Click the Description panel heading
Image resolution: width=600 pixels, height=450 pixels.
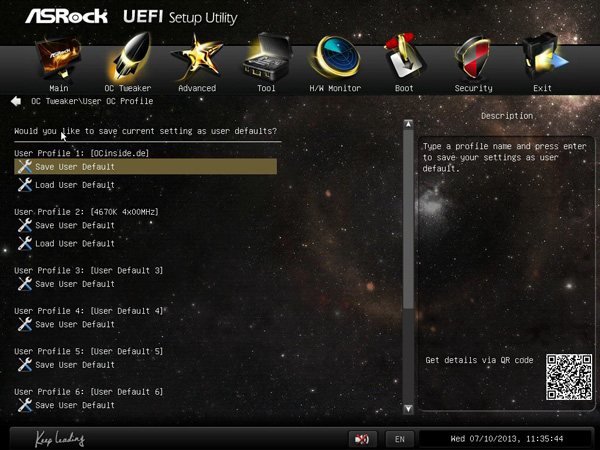(507, 116)
